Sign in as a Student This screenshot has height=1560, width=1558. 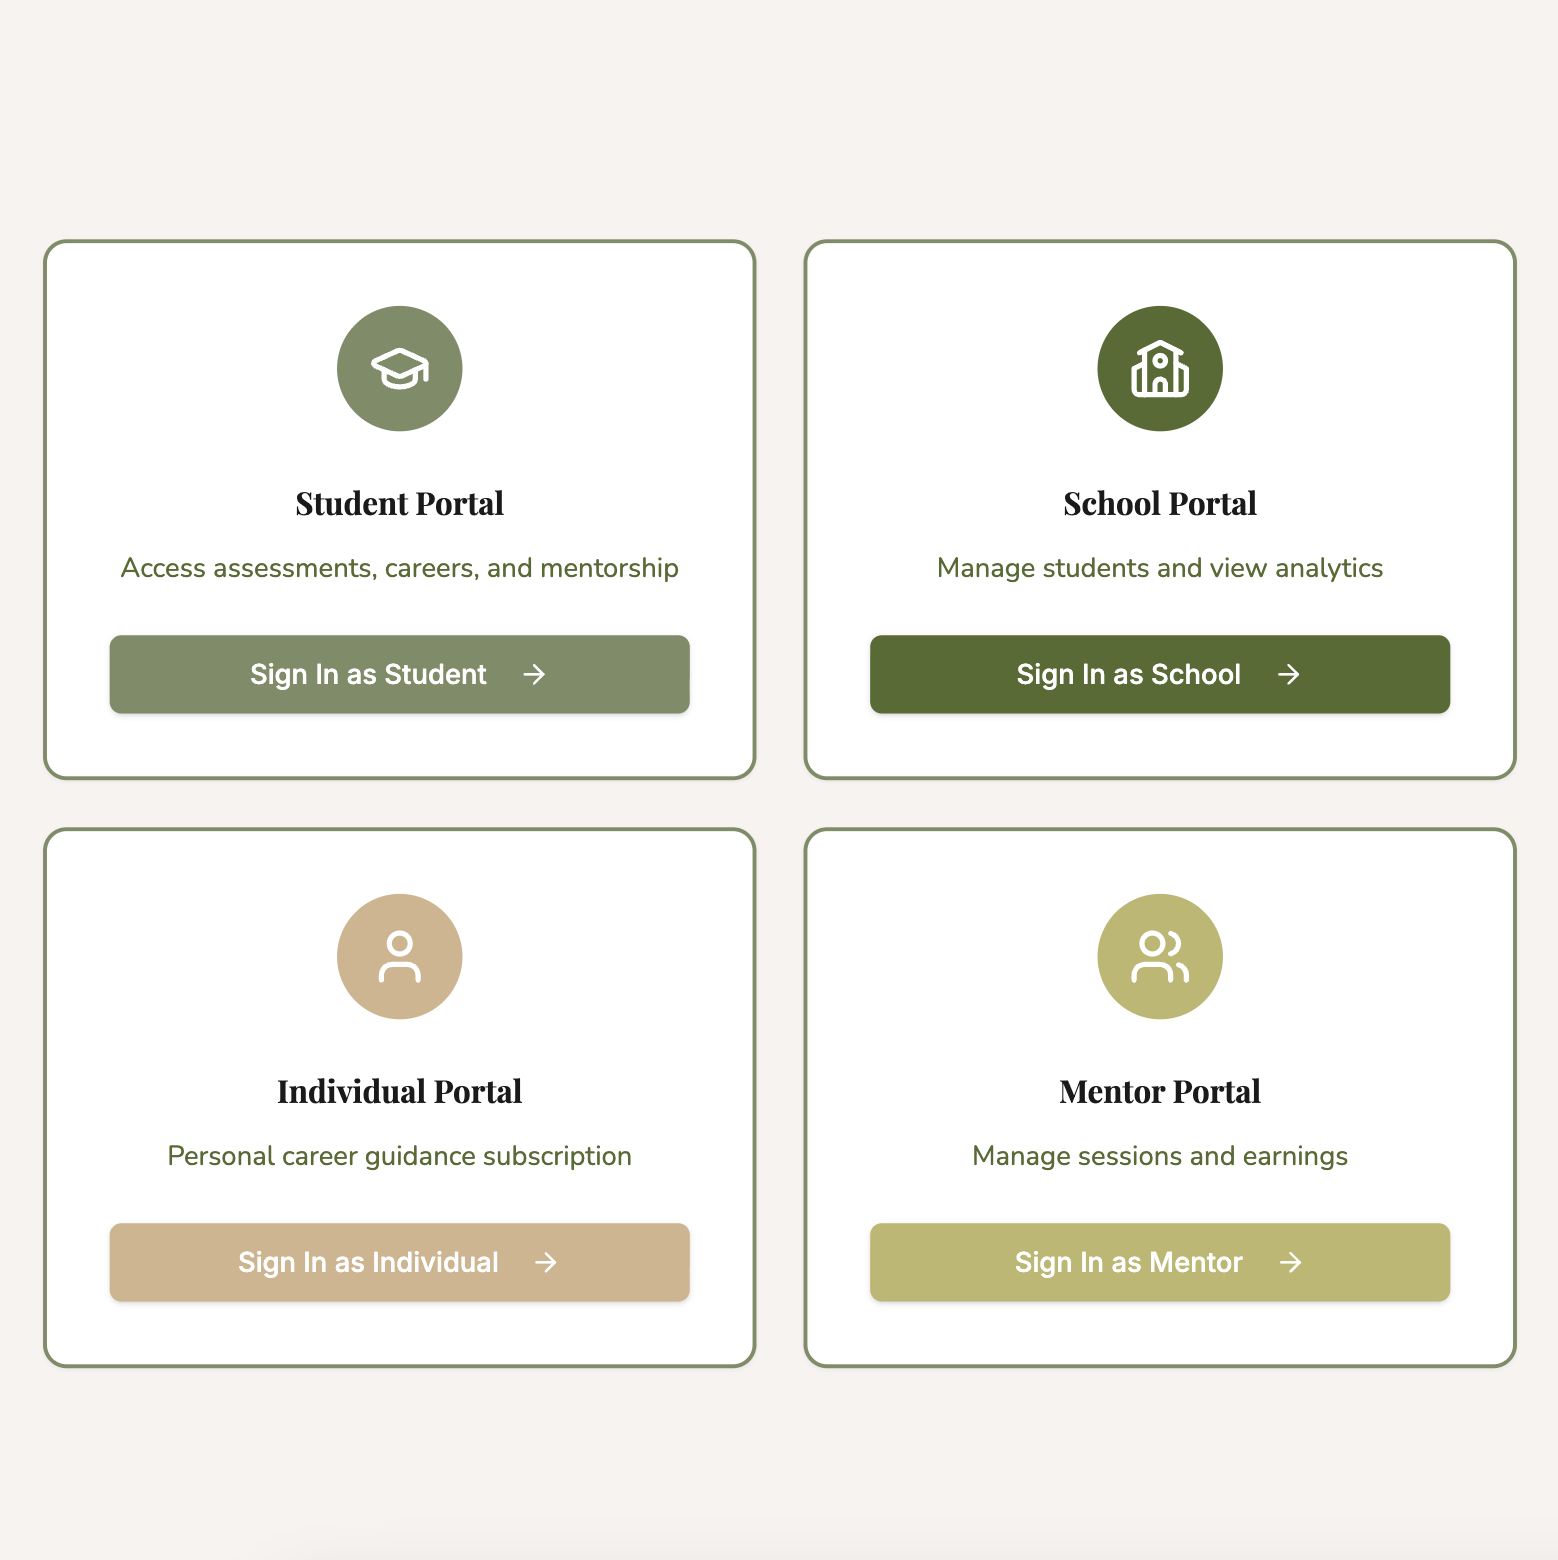399,674
